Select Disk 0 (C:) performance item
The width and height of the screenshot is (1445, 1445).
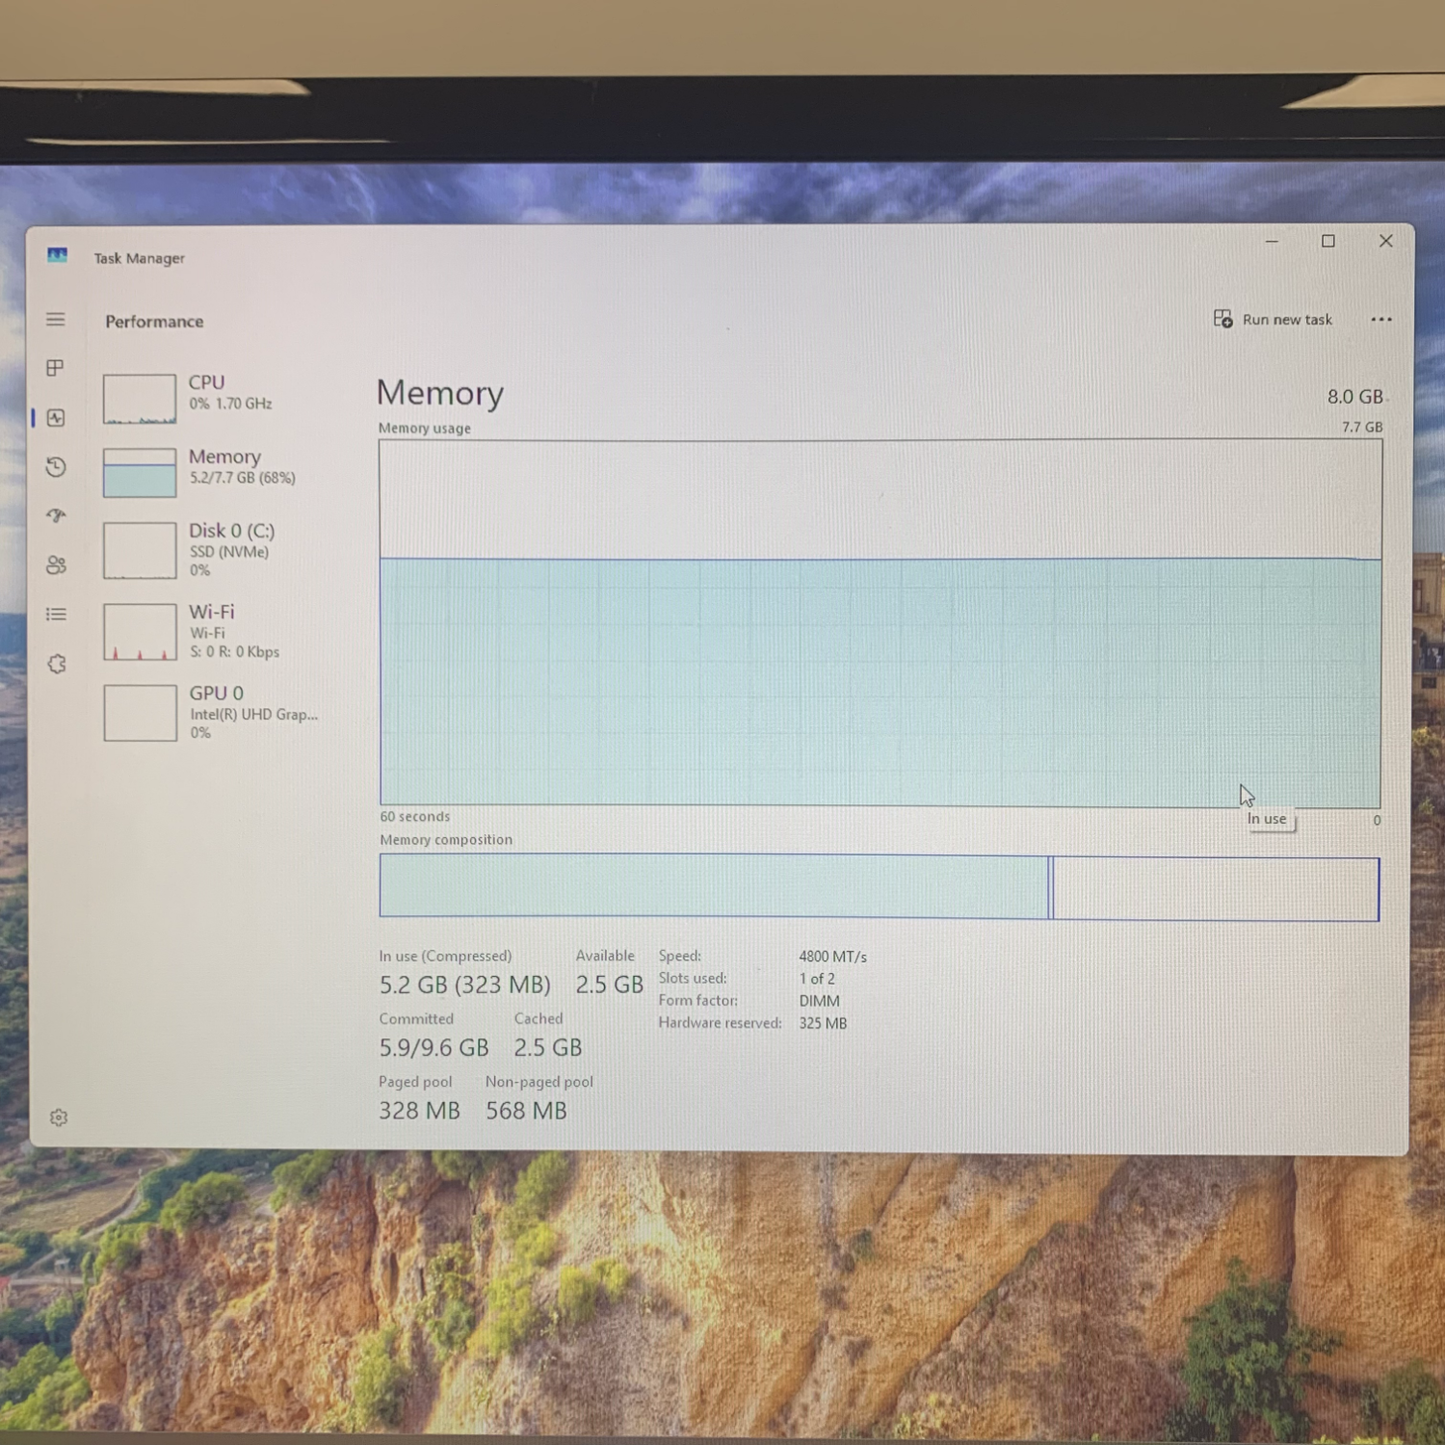230,548
